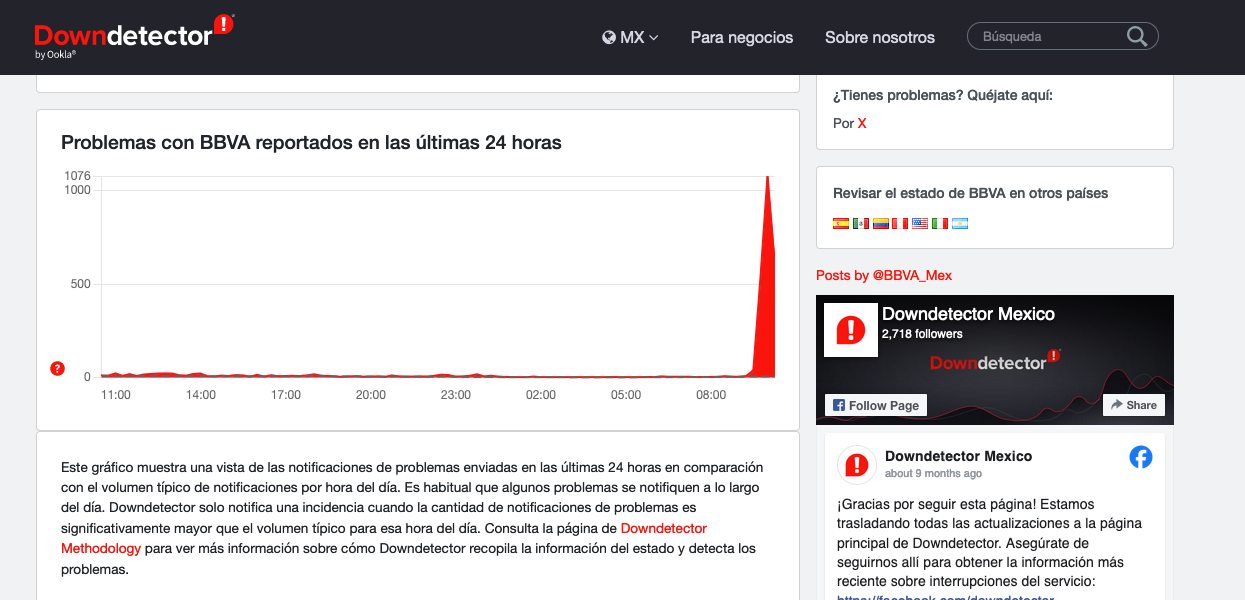The width and height of the screenshot is (1245, 600).
Task: Click the 1000 axis value
Action: (77, 190)
